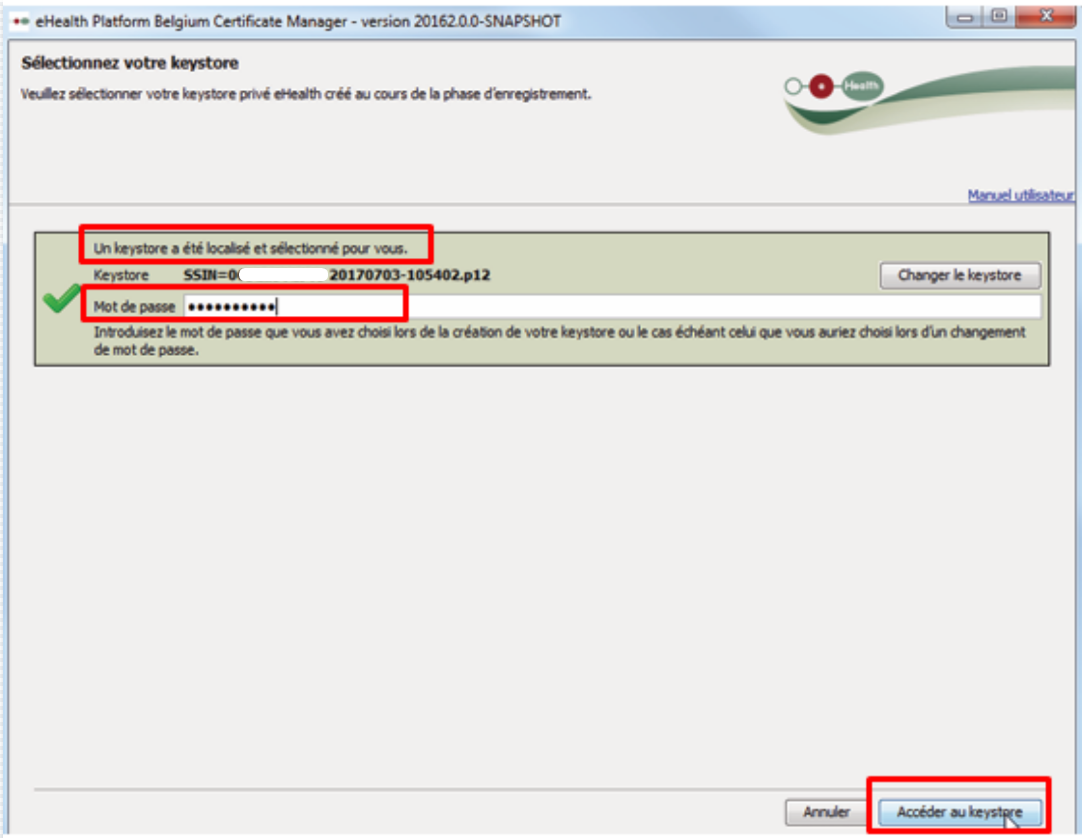The width and height of the screenshot is (1082, 838).
Task: Cancel with the Annuler button
Action: (826, 812)
